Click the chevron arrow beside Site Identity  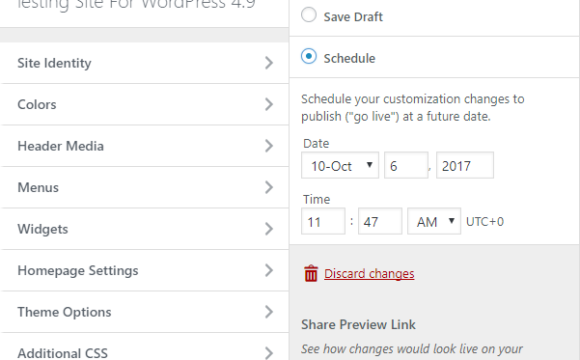tap(269, 63)
